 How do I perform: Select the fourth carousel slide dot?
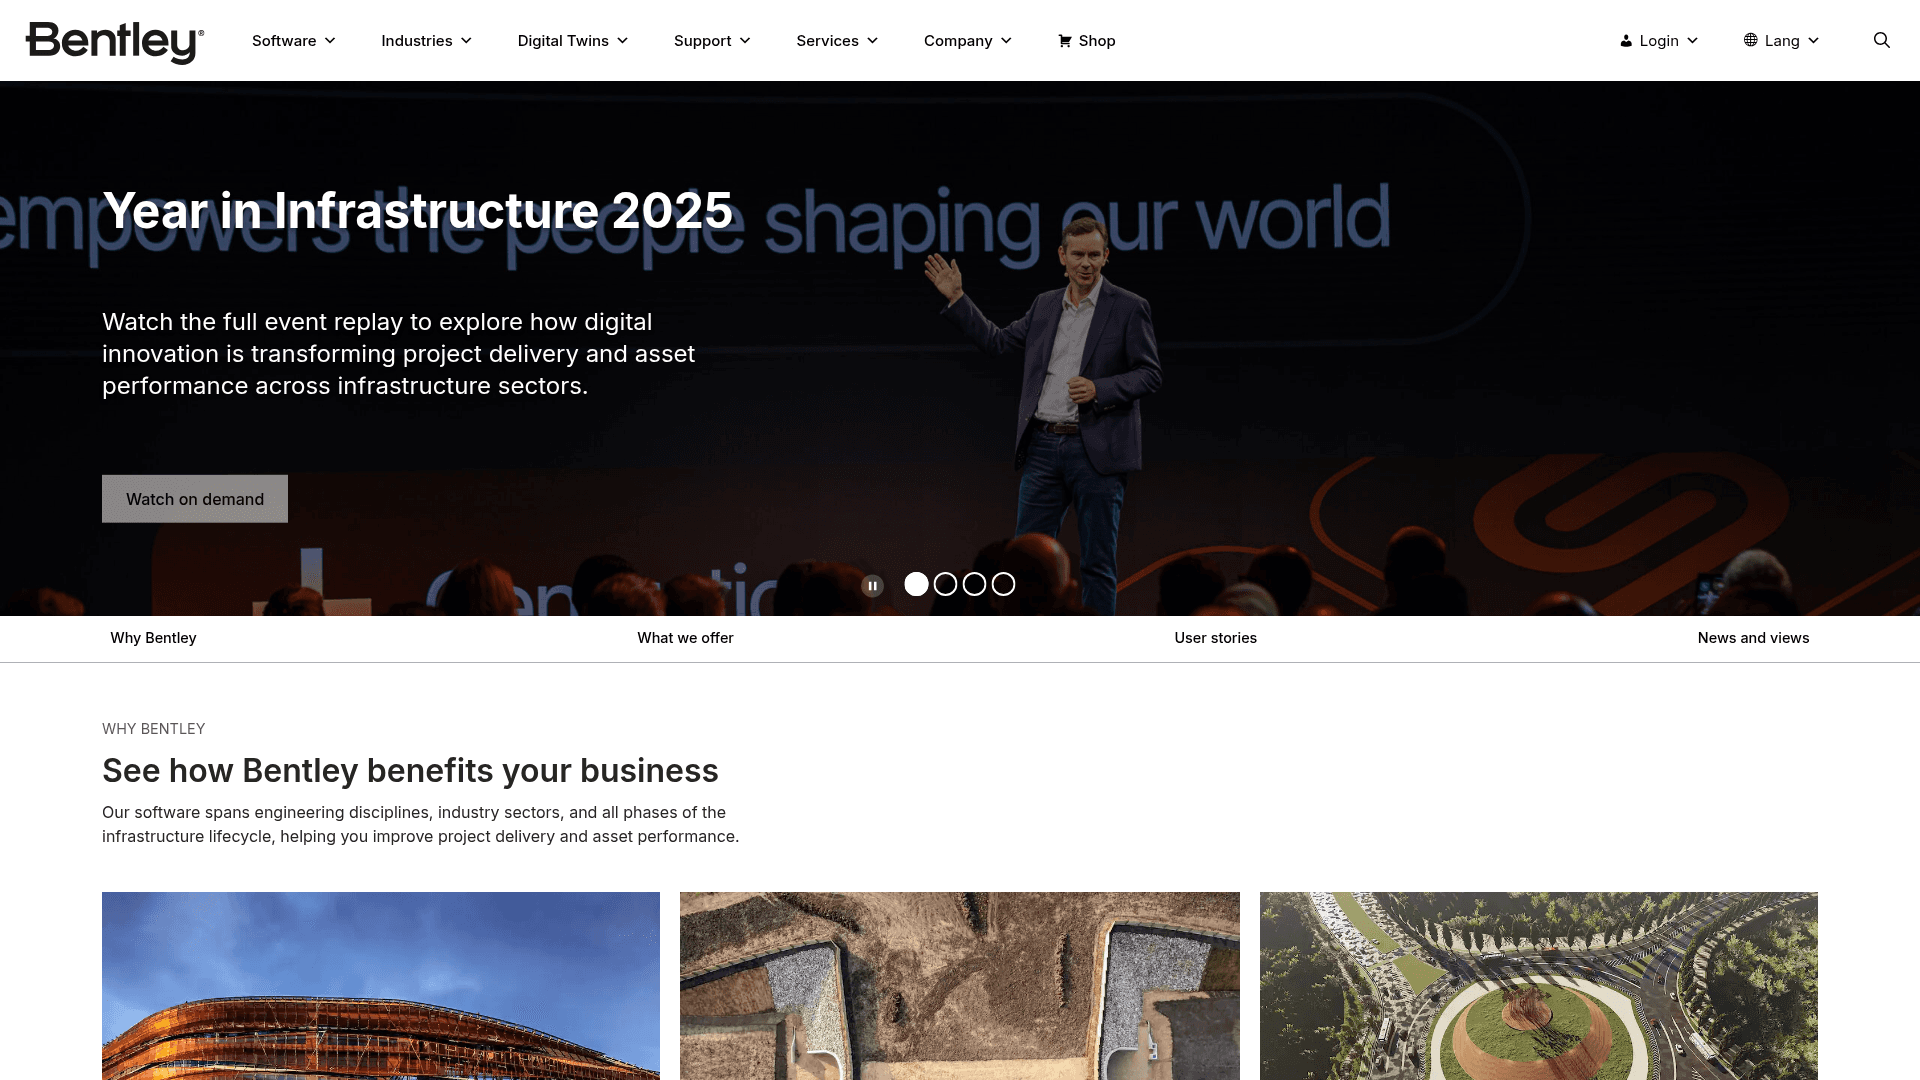[x=1003, y=584]
